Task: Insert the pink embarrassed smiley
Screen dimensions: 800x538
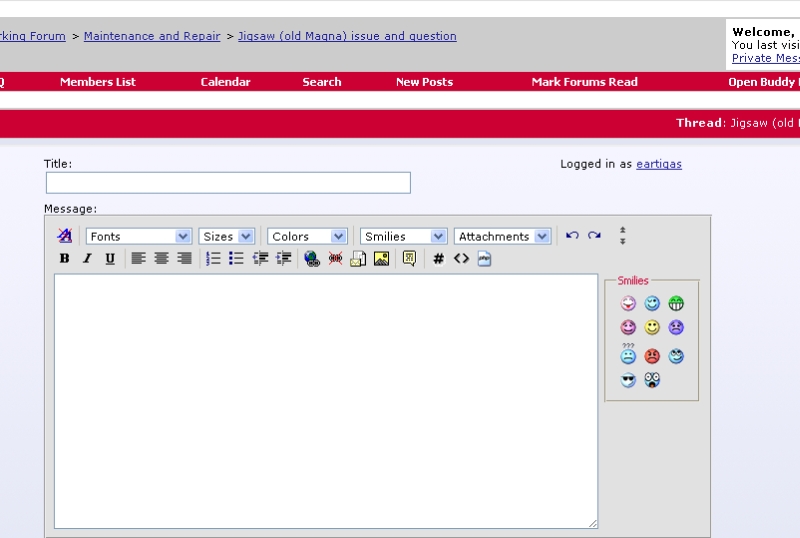Action: pos(628,327)
